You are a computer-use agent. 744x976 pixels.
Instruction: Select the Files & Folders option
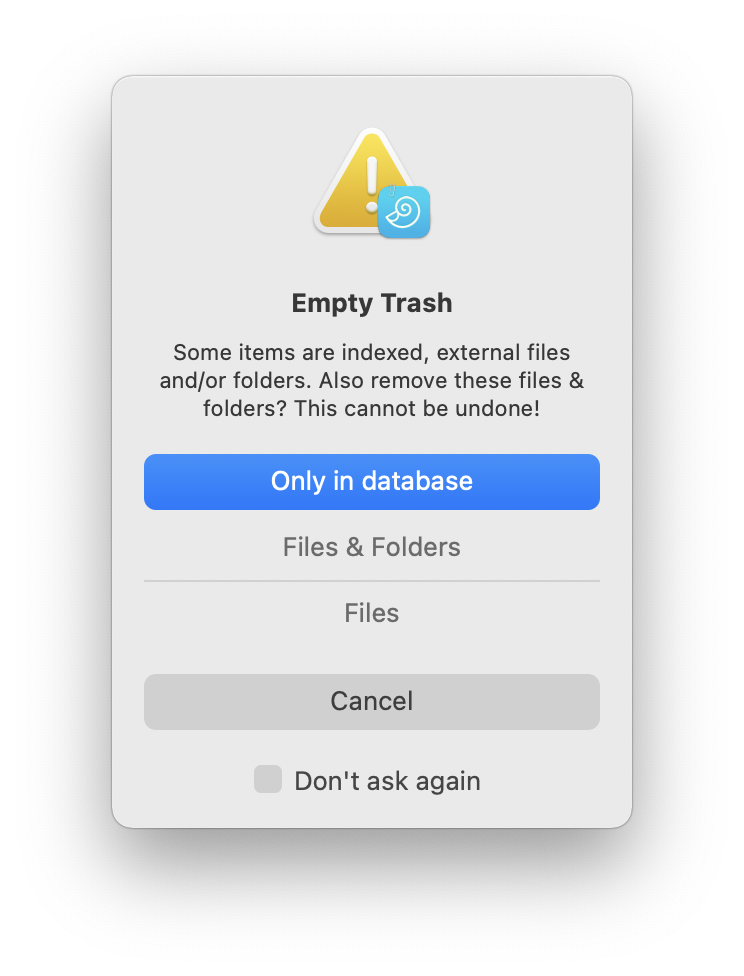coord(372,547)
